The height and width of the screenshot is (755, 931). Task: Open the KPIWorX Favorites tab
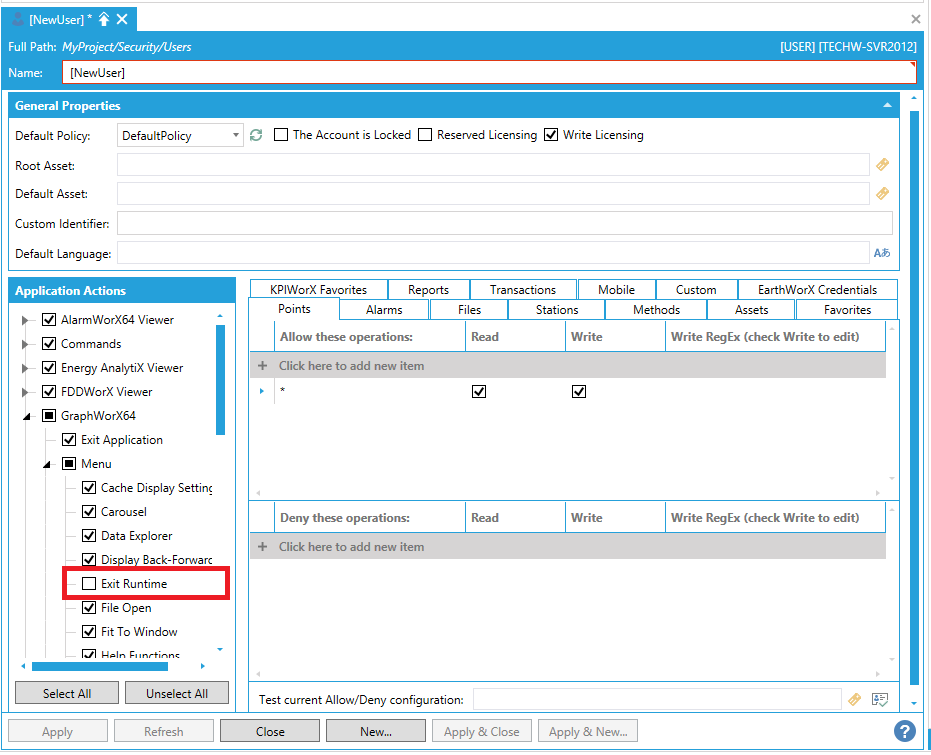tap(318, 290)
